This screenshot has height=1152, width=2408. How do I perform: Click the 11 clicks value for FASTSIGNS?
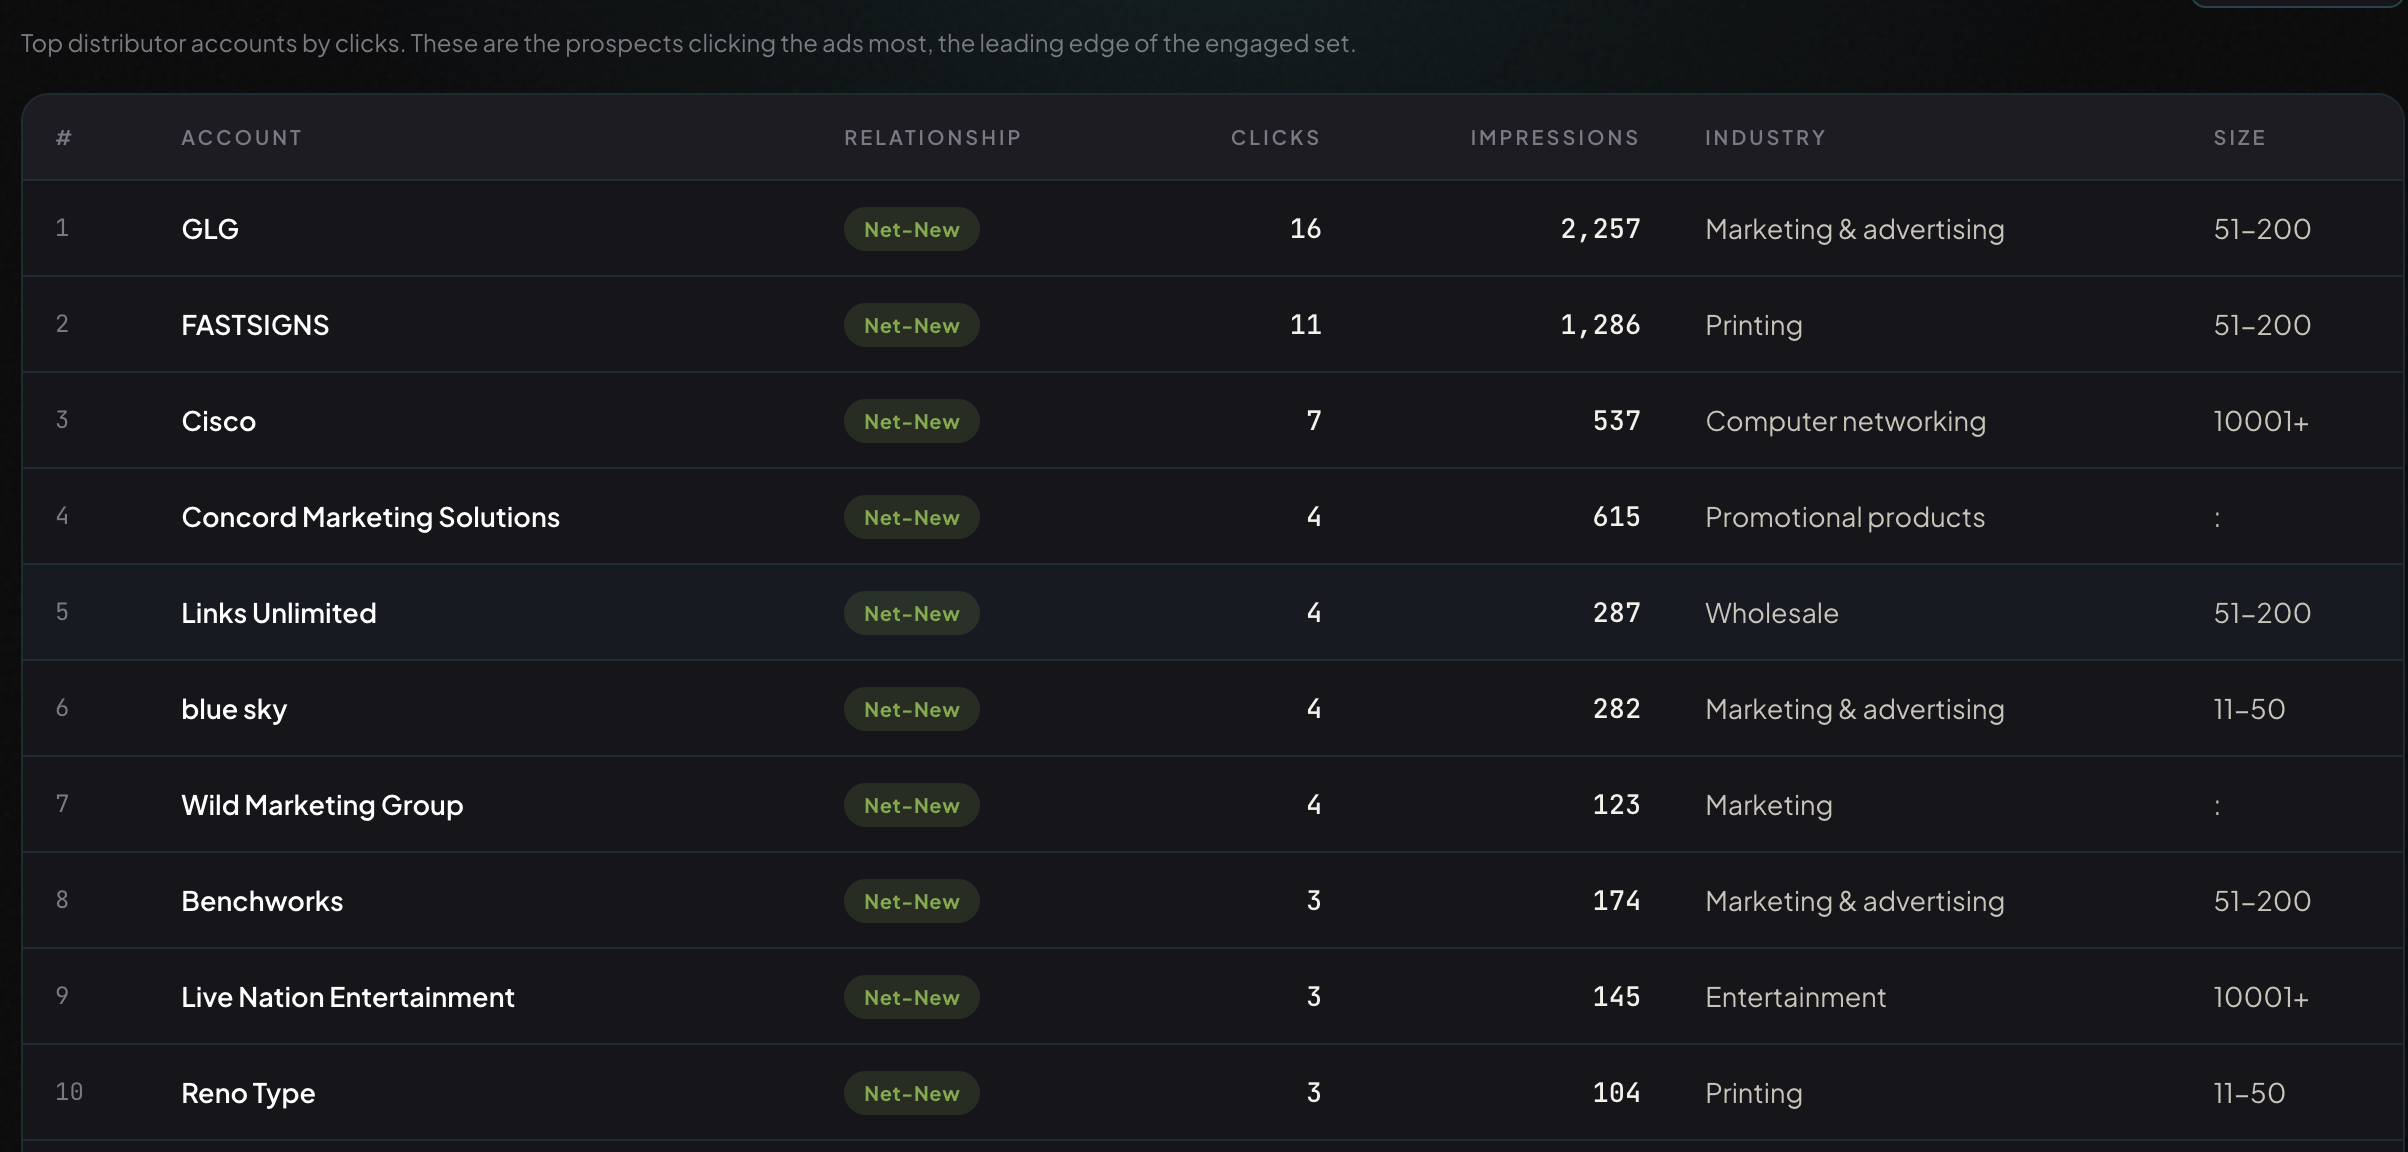pyautogui.click(x=1305, y=325)
